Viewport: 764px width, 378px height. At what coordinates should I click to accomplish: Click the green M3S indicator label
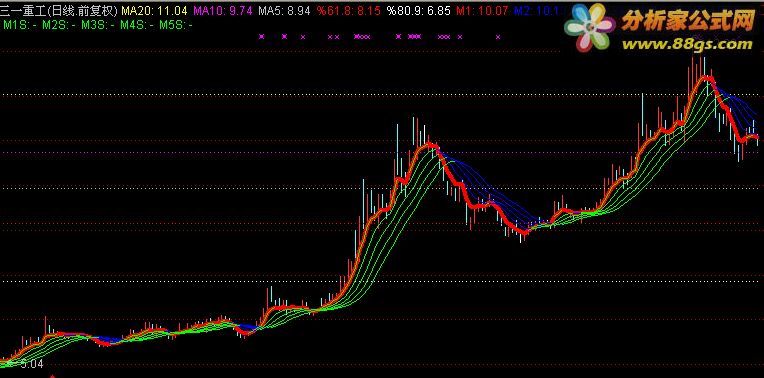coord(98,25)
